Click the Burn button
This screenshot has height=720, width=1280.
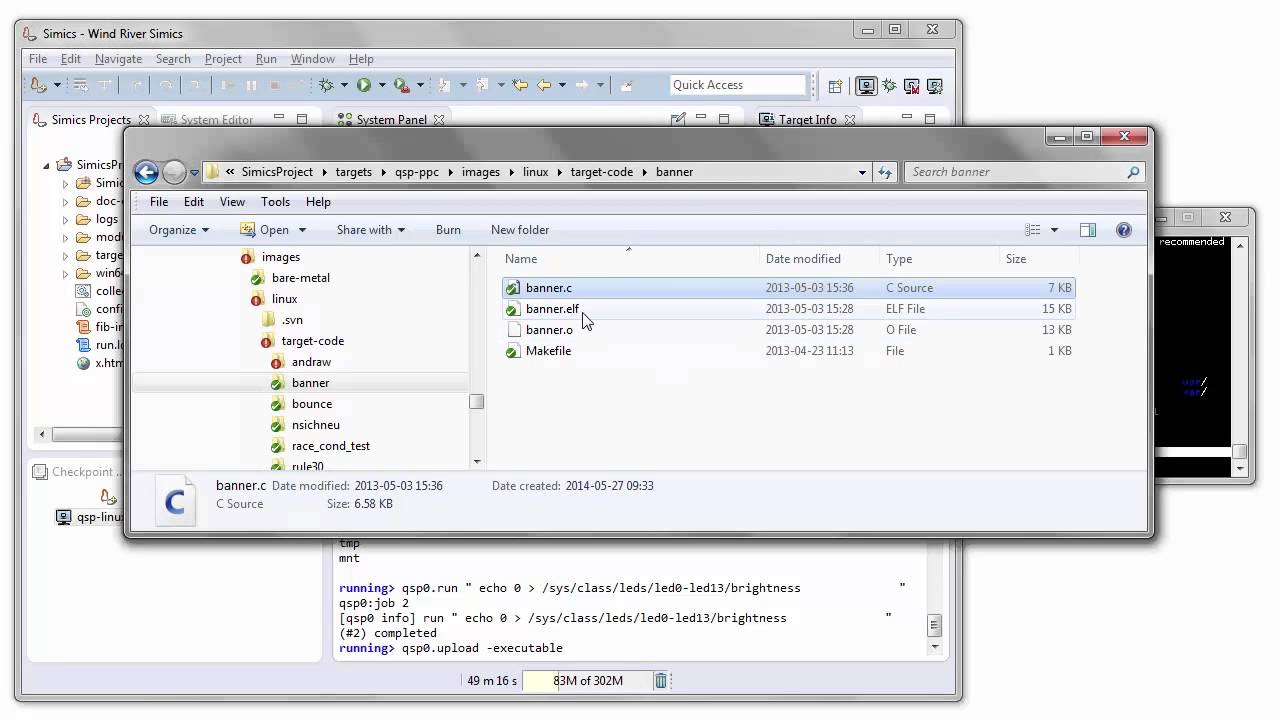coord(448,230)
